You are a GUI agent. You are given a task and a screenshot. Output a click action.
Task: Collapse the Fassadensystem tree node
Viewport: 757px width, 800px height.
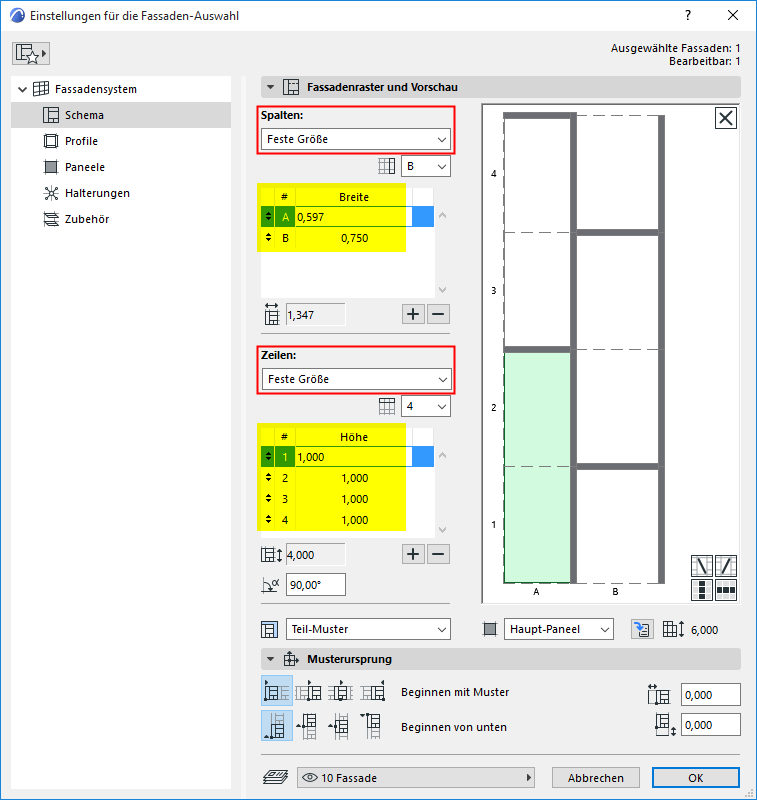pos(22,89)
